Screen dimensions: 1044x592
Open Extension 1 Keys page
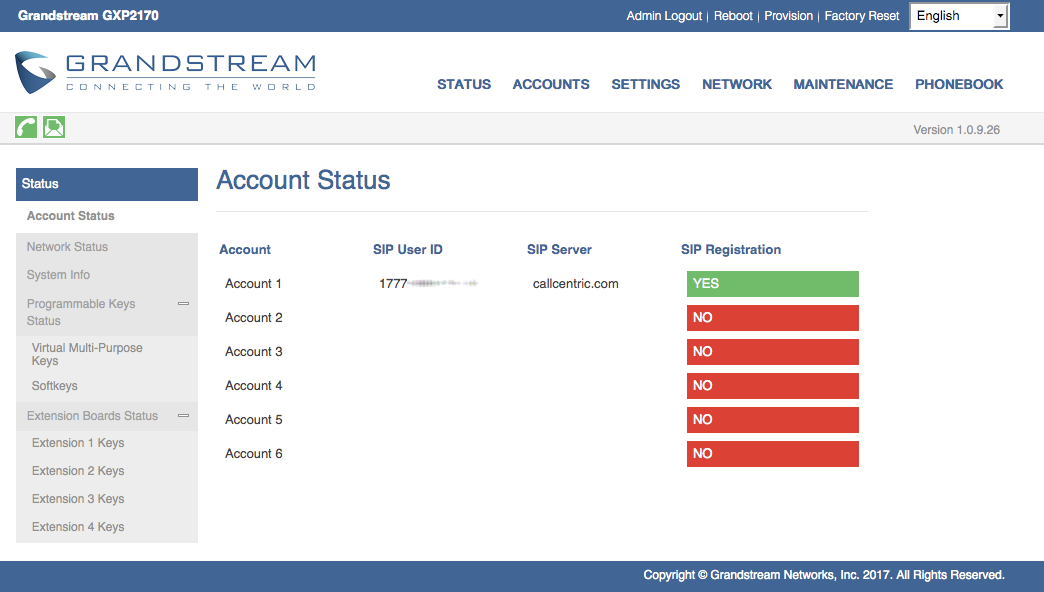(78, 444)
